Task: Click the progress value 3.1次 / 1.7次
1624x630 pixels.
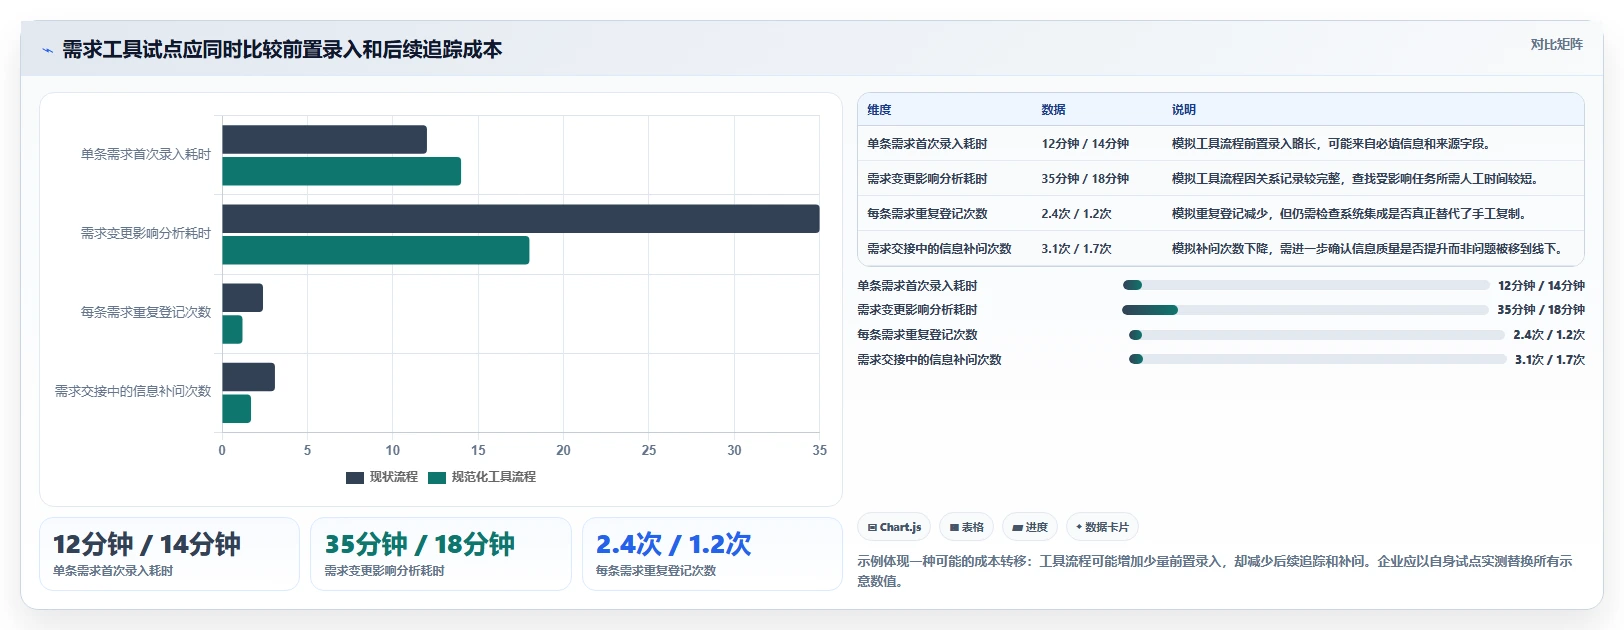Action: click(1550, 360)
